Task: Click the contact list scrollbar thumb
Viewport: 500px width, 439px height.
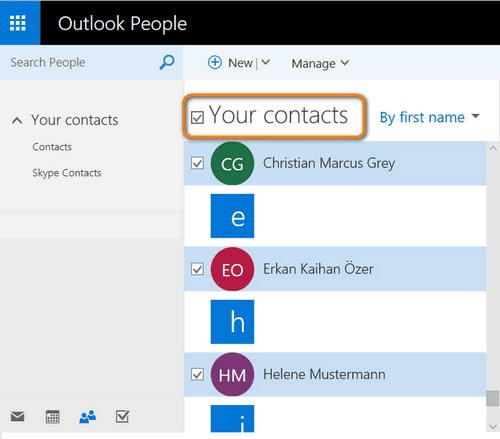Action: pos(492,398)
